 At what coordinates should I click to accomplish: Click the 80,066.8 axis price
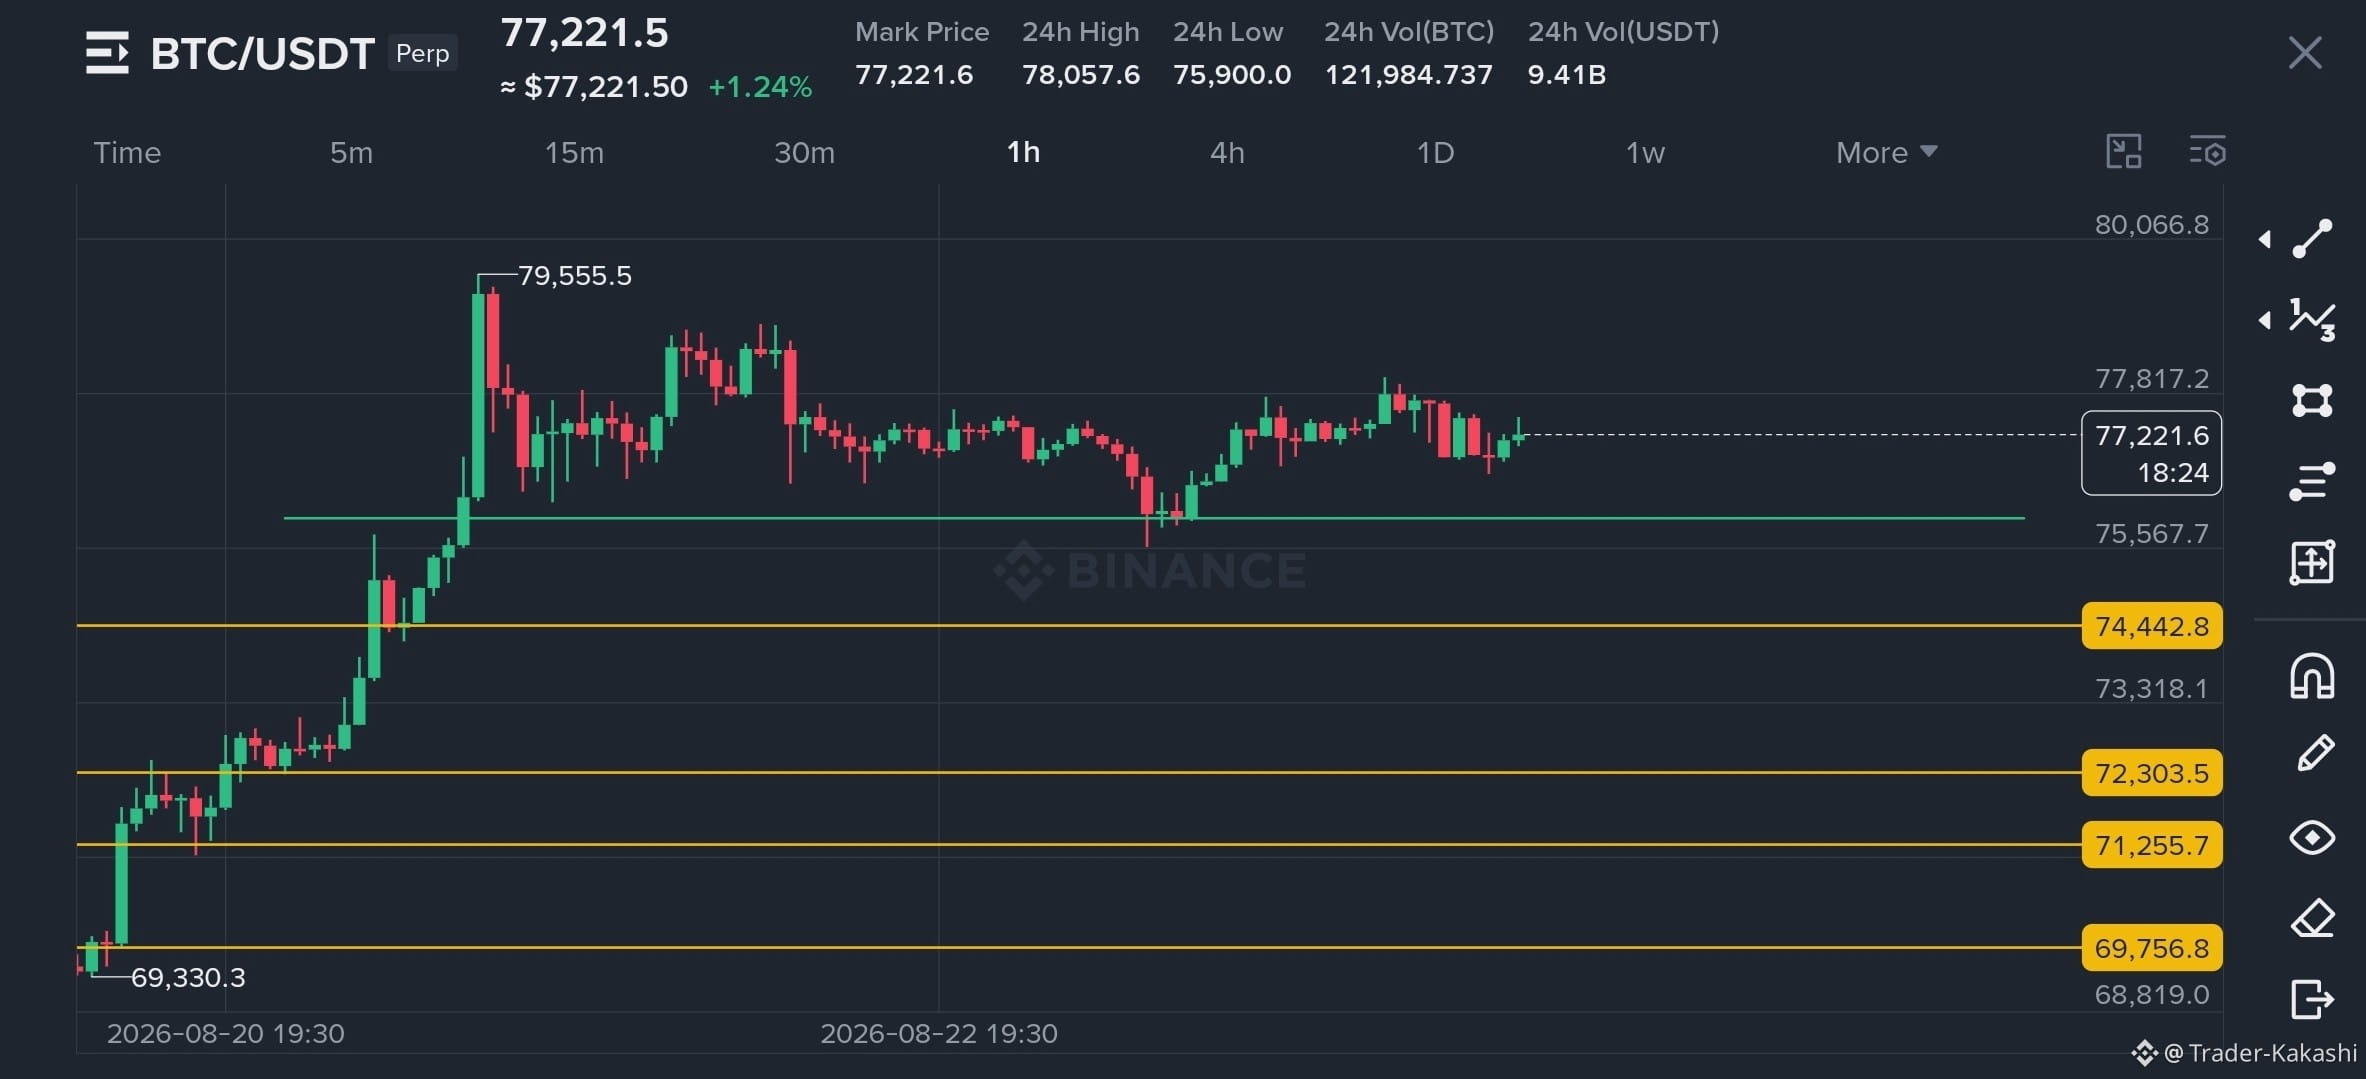(x=2152, y=224)
